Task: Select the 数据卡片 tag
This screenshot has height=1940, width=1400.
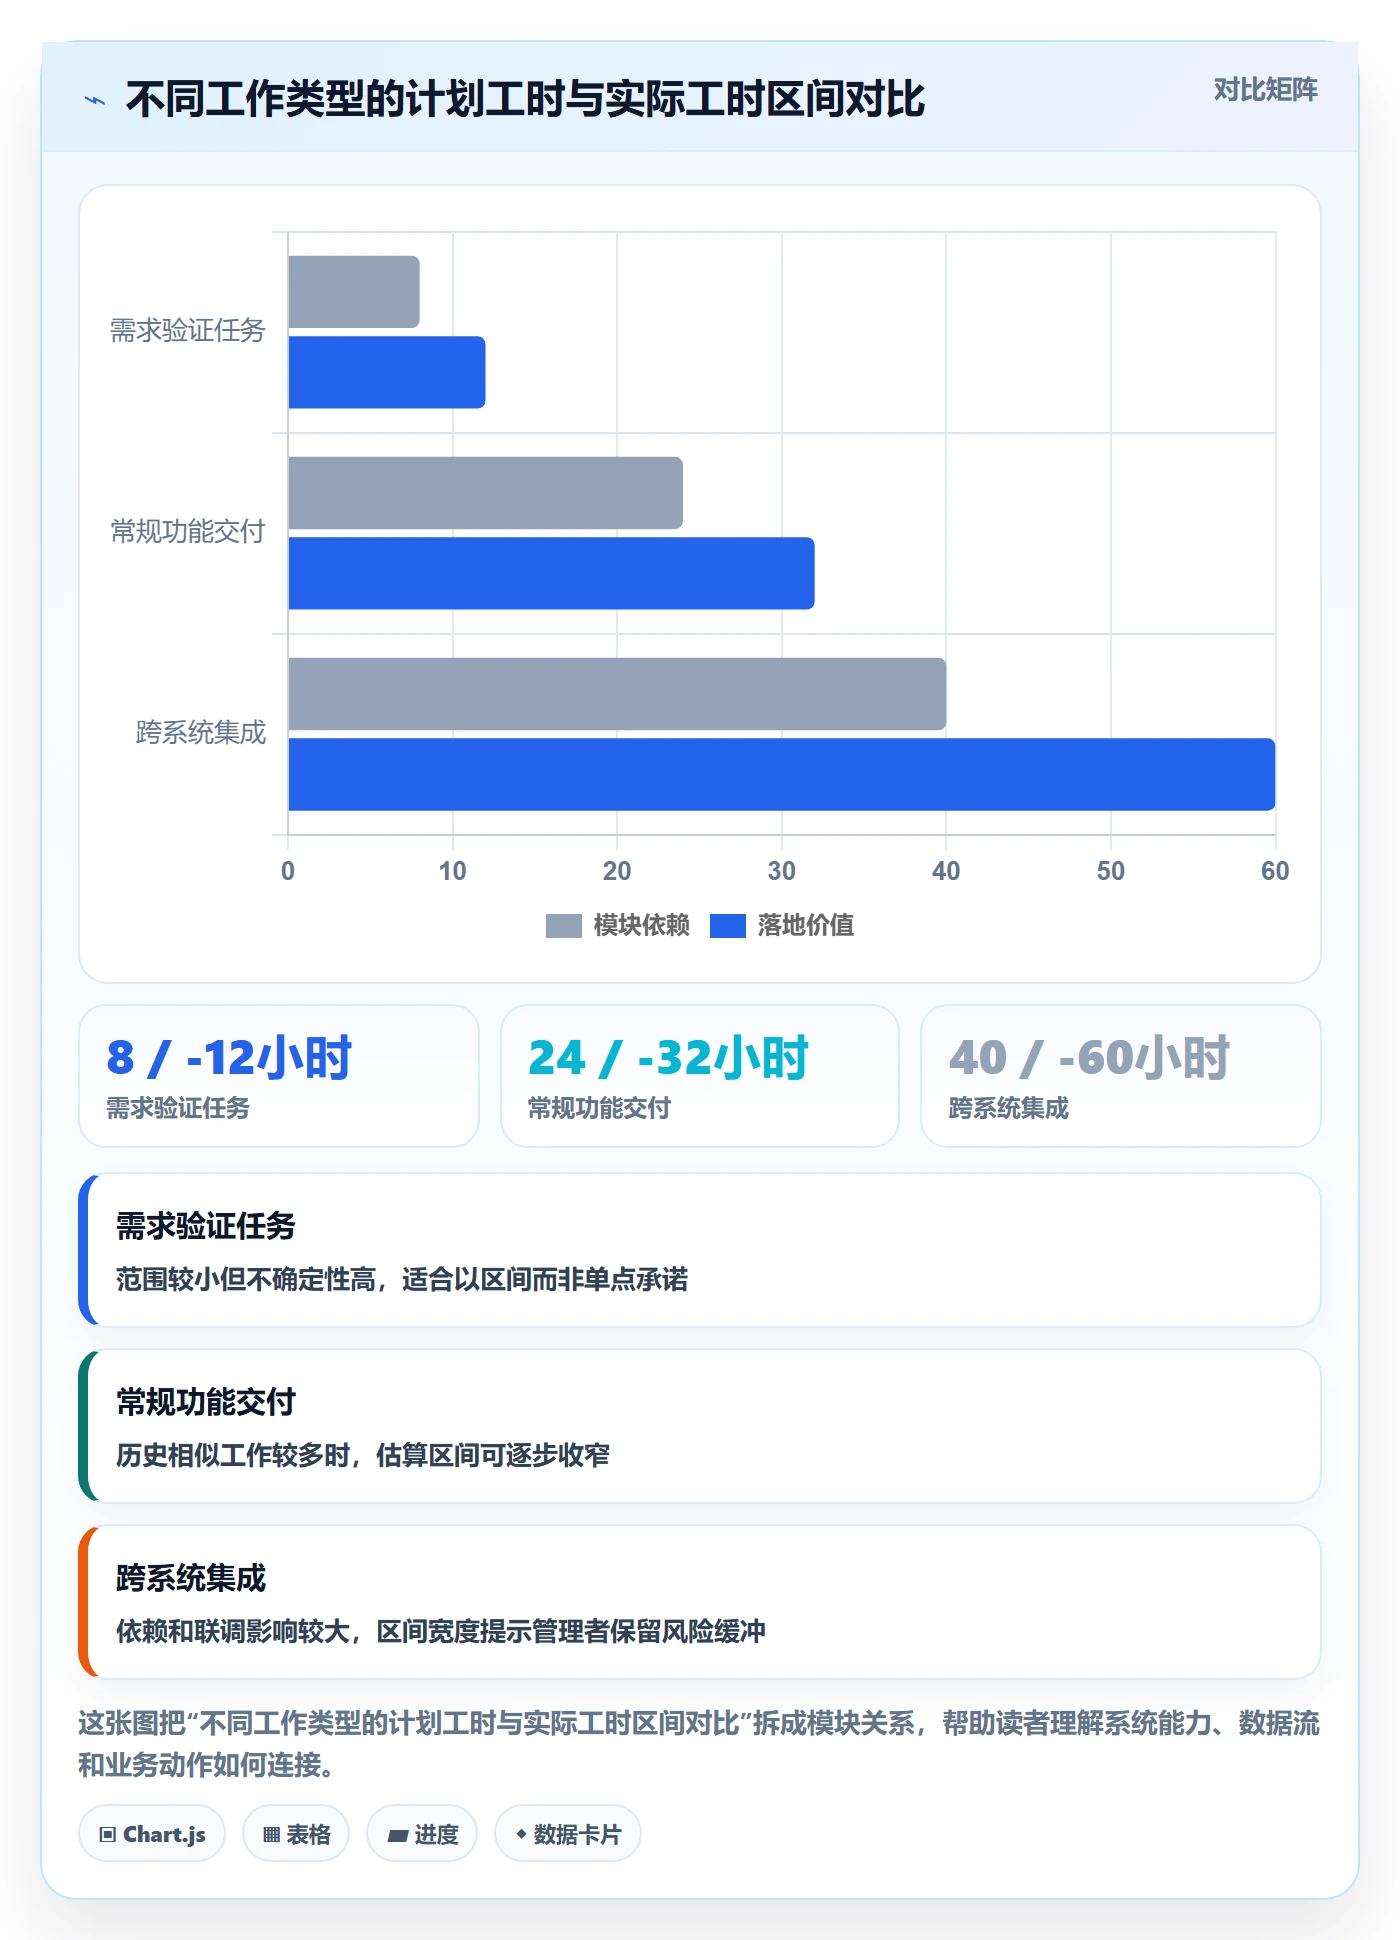Action: (x=568, y=1834)
